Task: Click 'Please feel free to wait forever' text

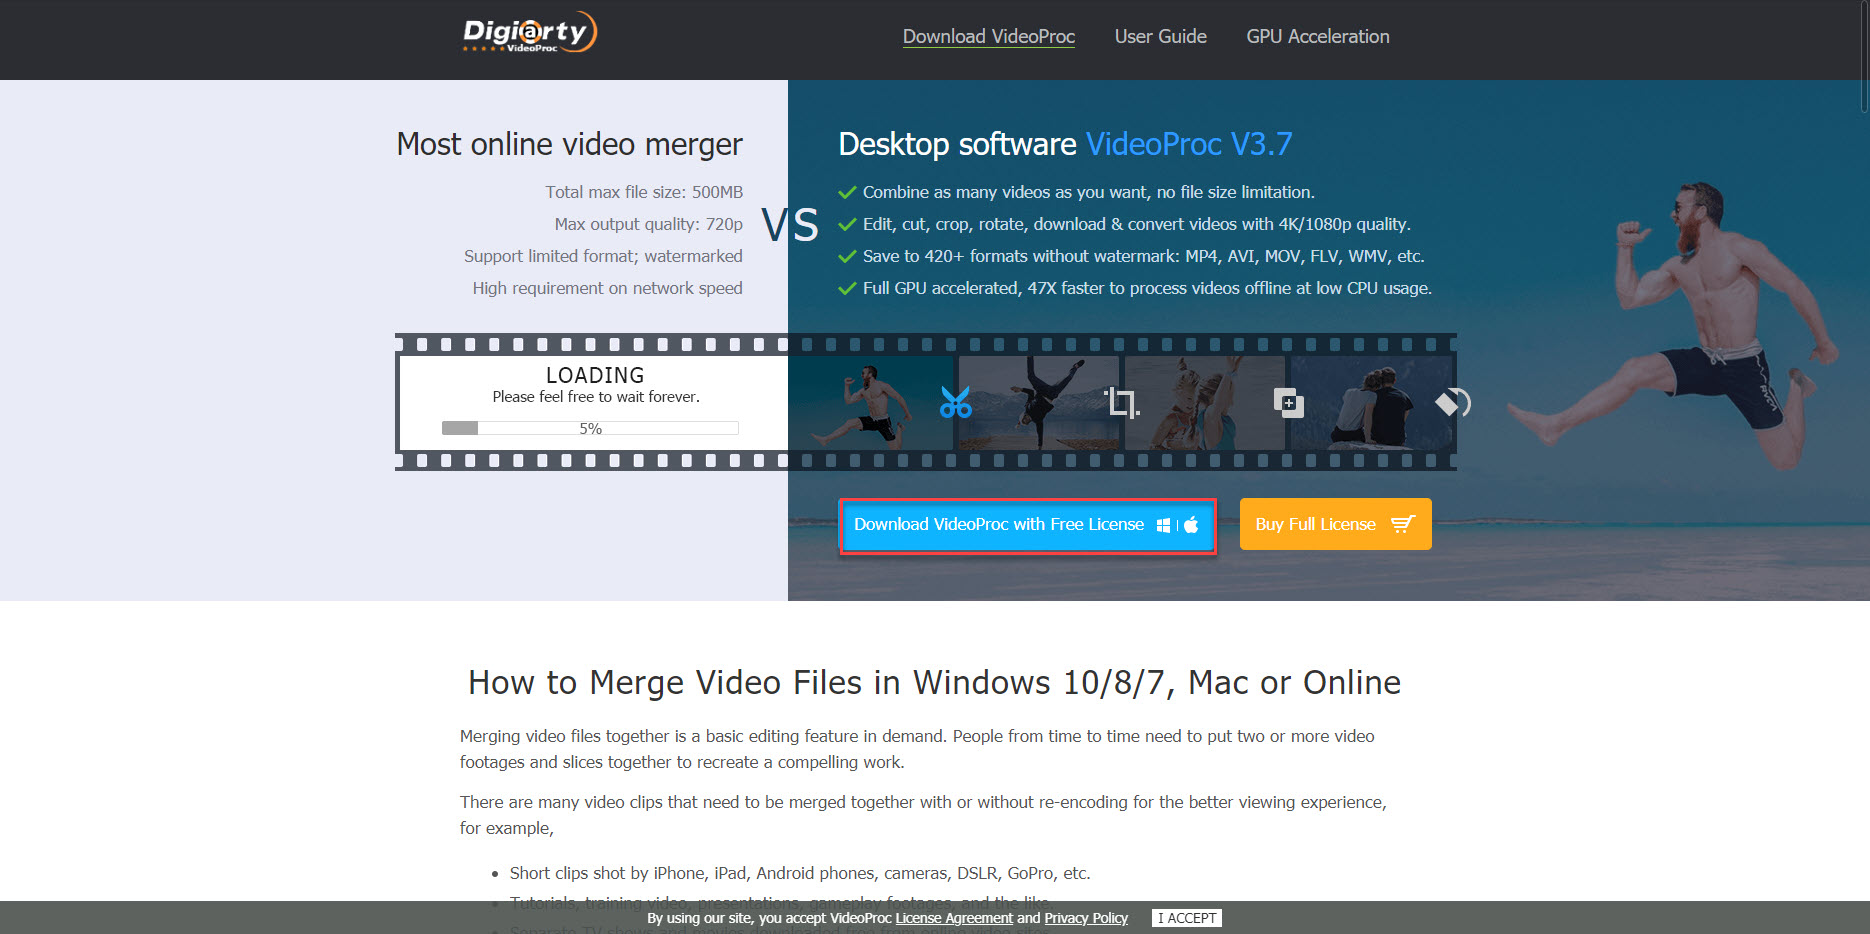Action: [596, 397]
